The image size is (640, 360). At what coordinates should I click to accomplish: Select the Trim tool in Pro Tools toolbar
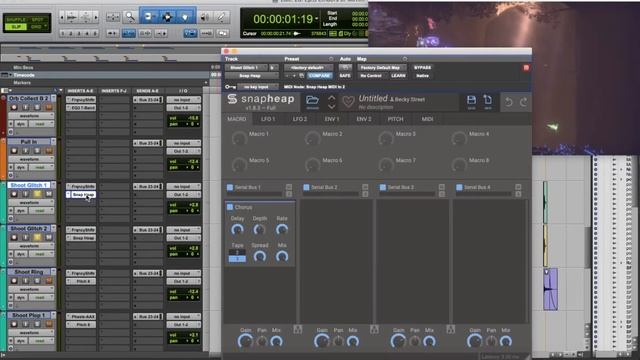(x=149, y=17)
